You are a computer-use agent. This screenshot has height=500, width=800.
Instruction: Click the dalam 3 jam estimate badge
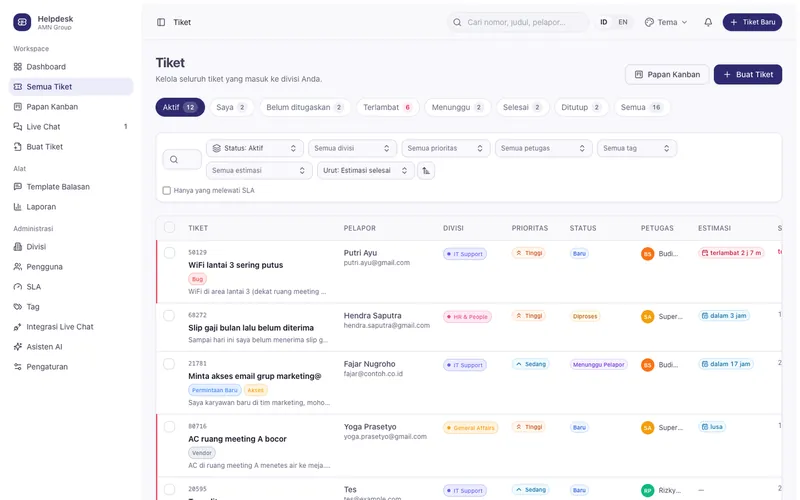point(723,316)
